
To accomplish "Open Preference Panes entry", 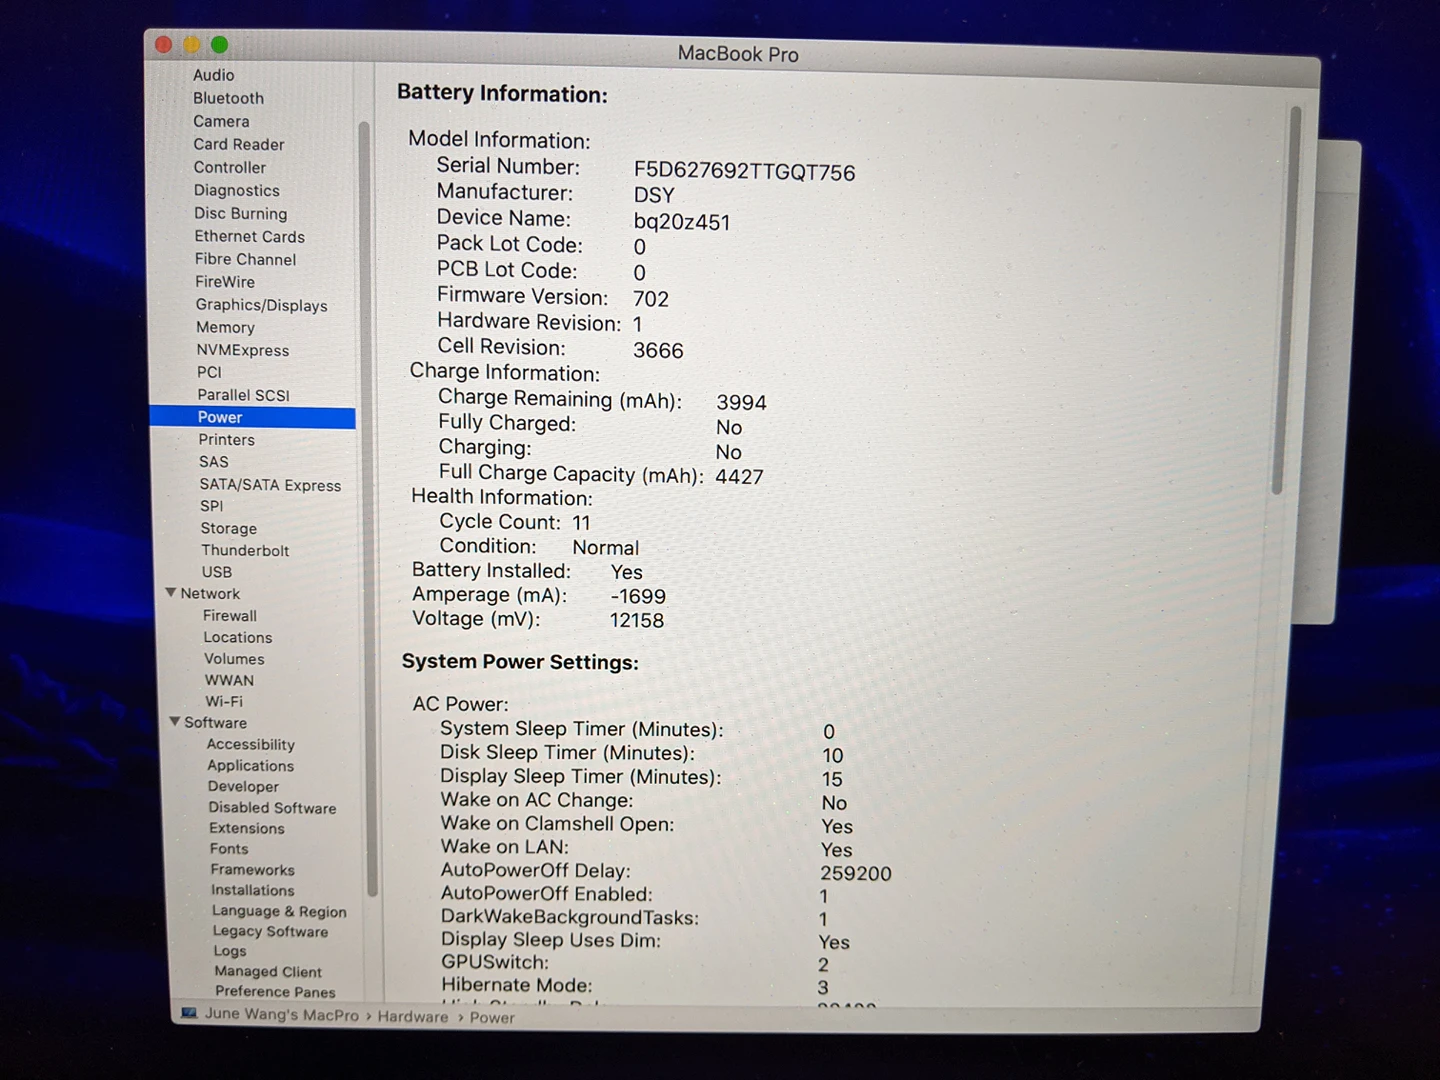I will coord(275,991).
